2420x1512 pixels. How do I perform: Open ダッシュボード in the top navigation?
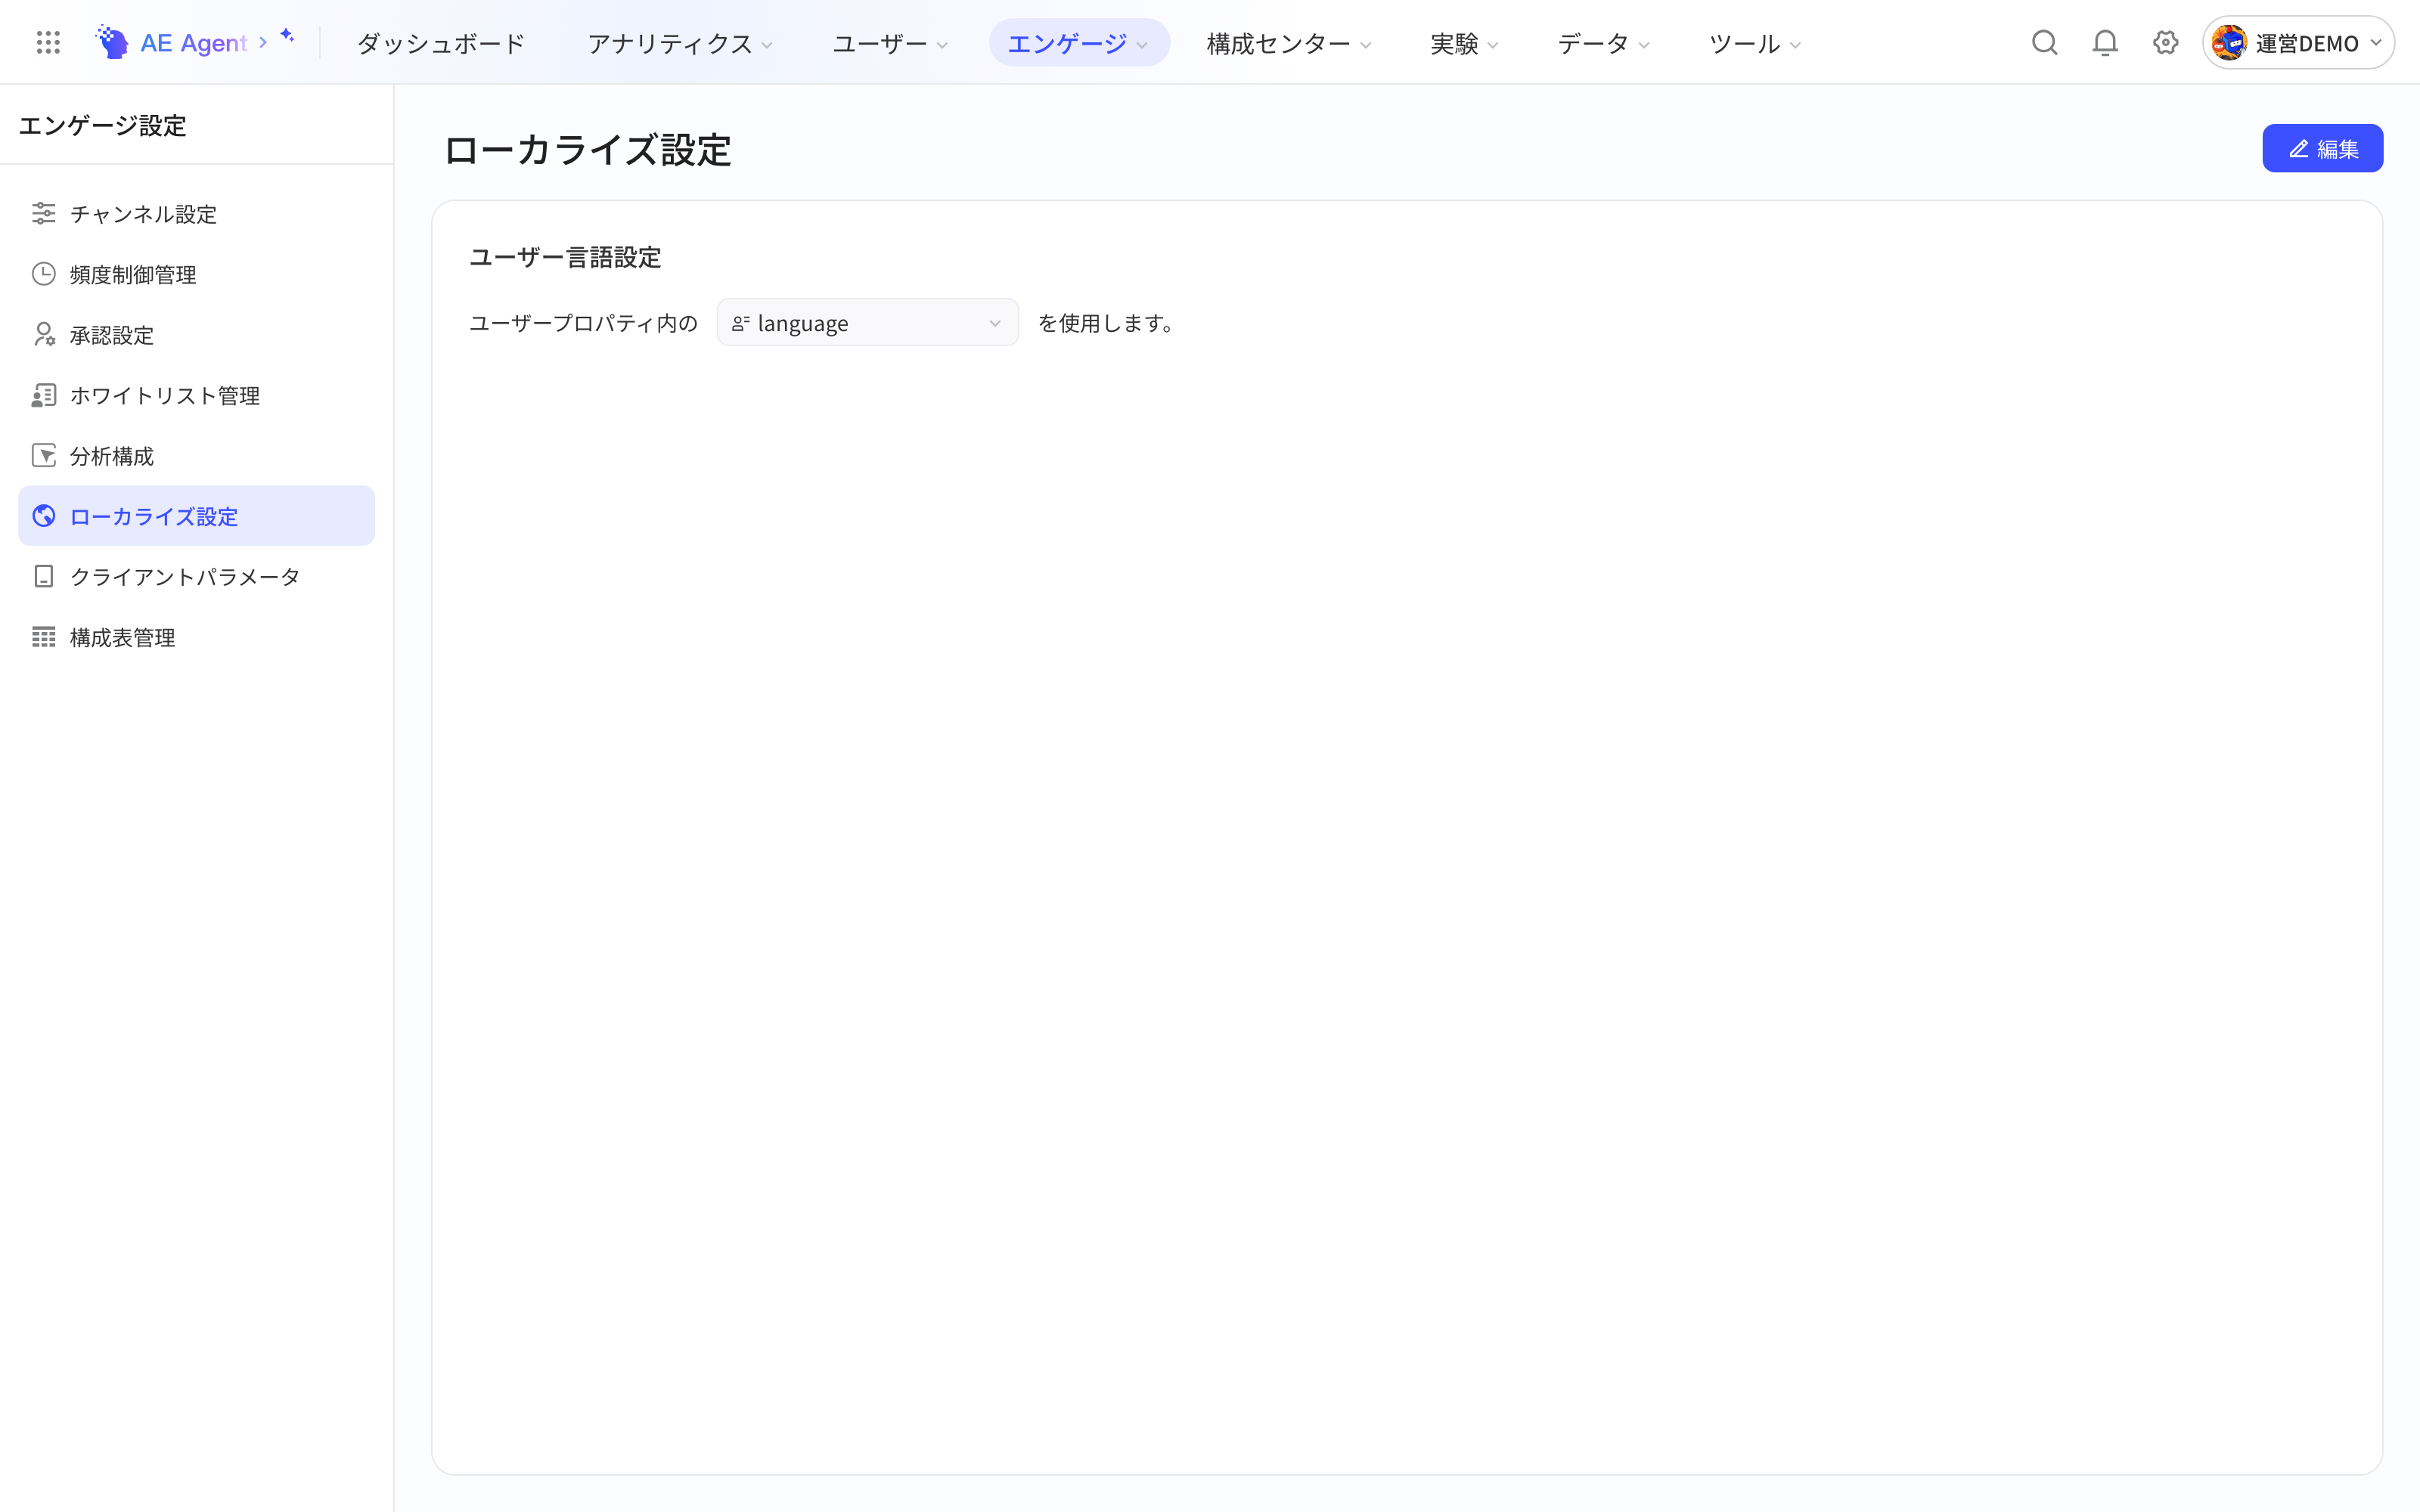point(441,43)
